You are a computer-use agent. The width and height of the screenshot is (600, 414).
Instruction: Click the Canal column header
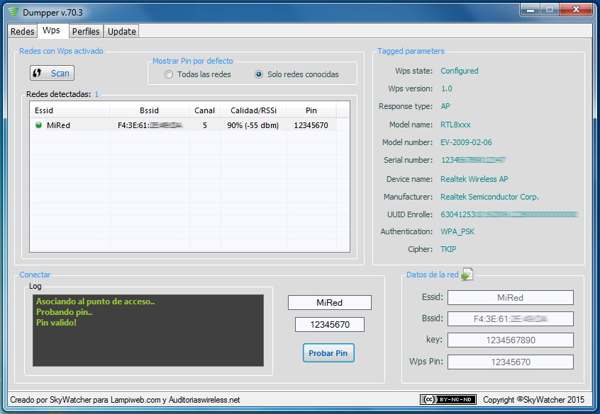click(204, 111)
